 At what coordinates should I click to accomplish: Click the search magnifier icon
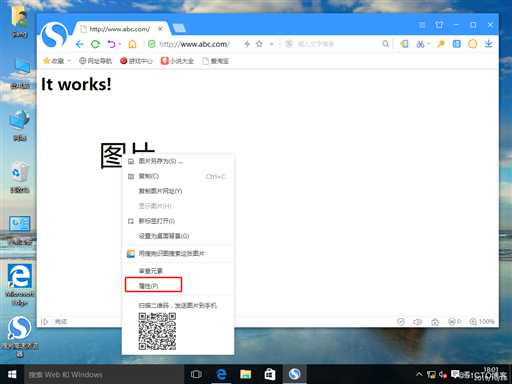(x=385, y=44)
